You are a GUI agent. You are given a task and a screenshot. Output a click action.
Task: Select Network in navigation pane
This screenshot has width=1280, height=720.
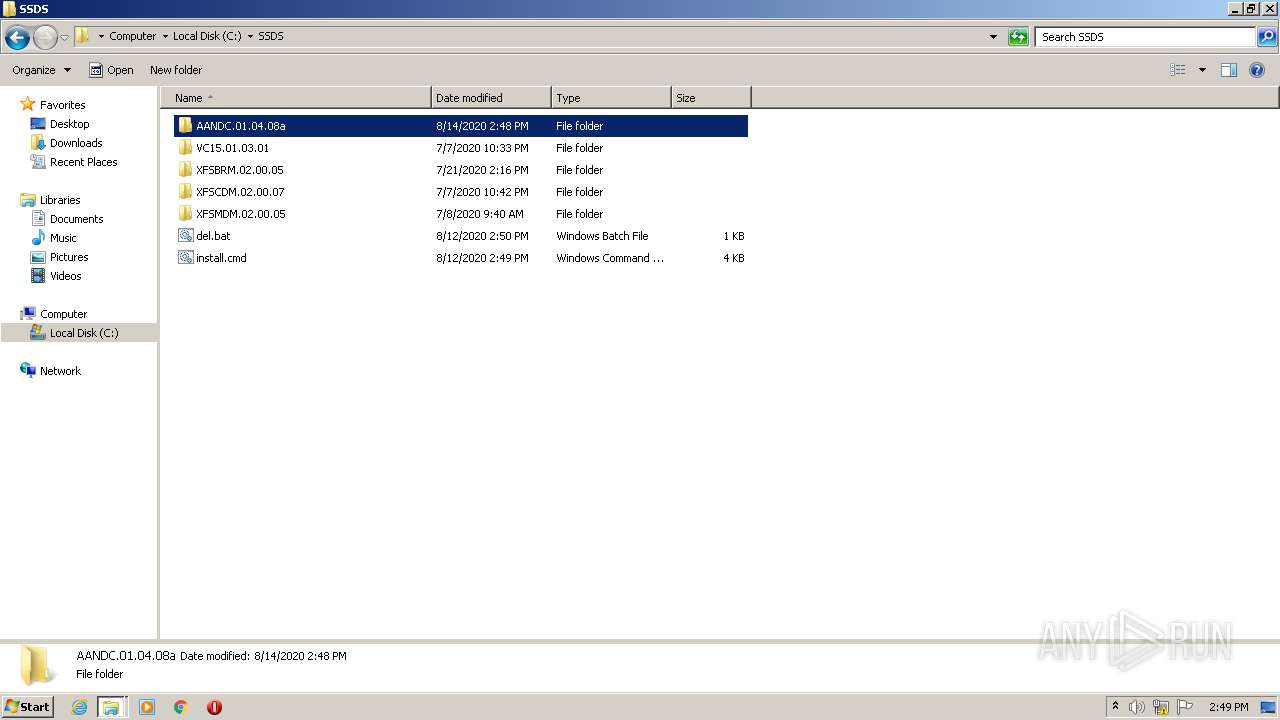60,371
